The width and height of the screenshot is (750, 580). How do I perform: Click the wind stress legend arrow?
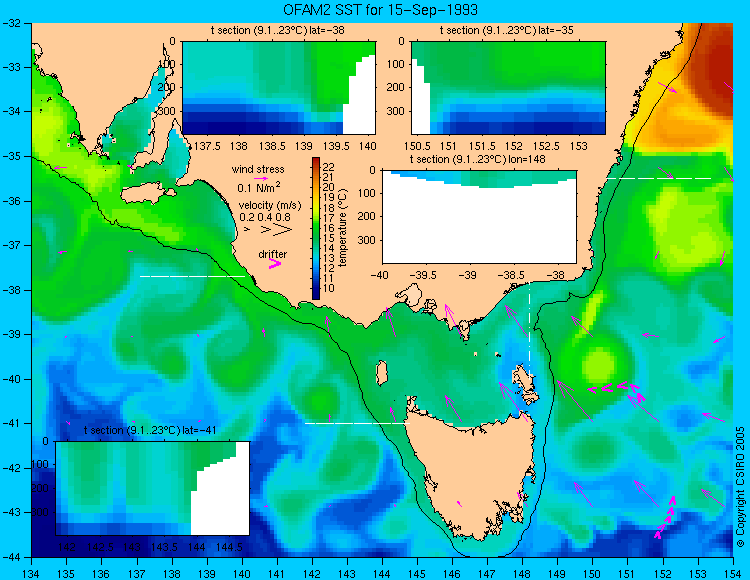click(261, 178)
